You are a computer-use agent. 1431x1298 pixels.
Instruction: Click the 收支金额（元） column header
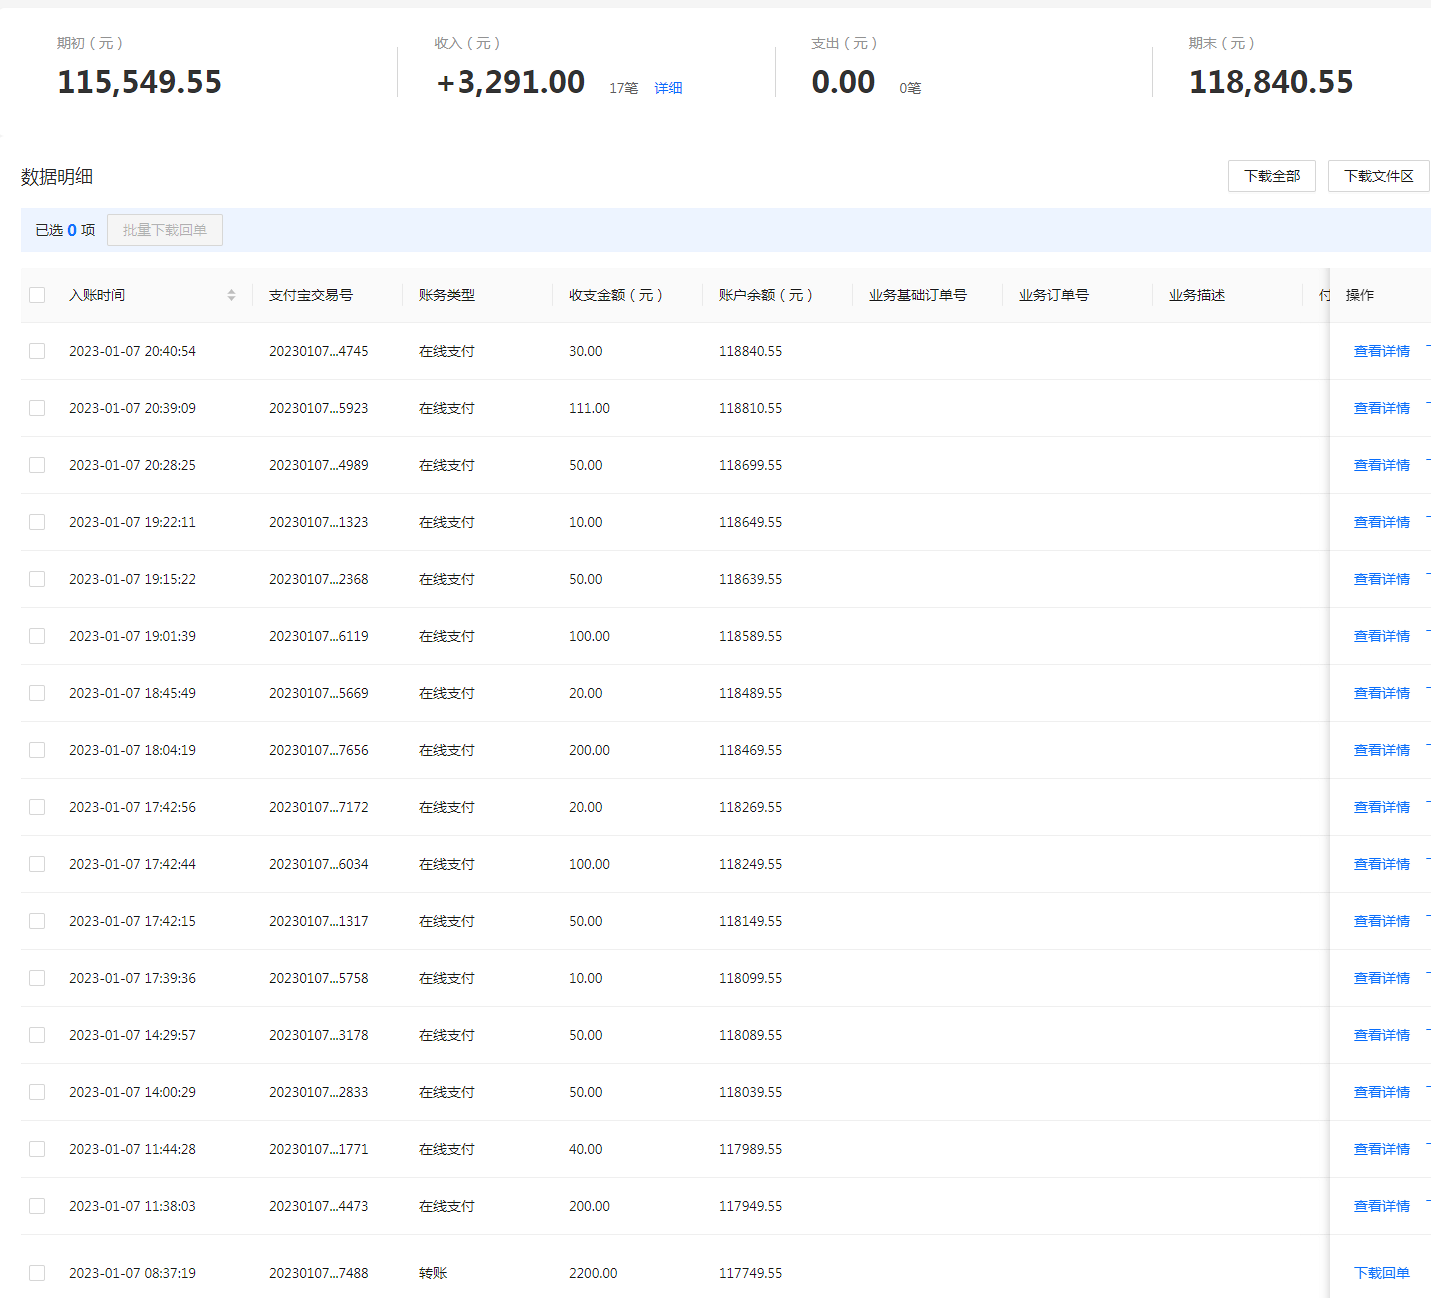coord(616,295)
